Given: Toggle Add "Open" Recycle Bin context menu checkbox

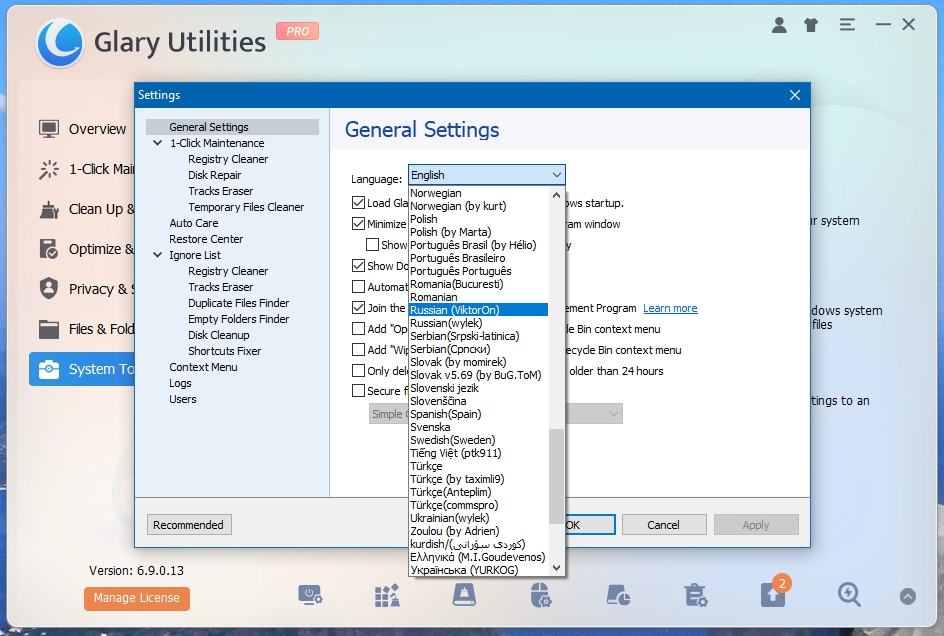Looking at the screenshot, I should click(x=358, y=329).
